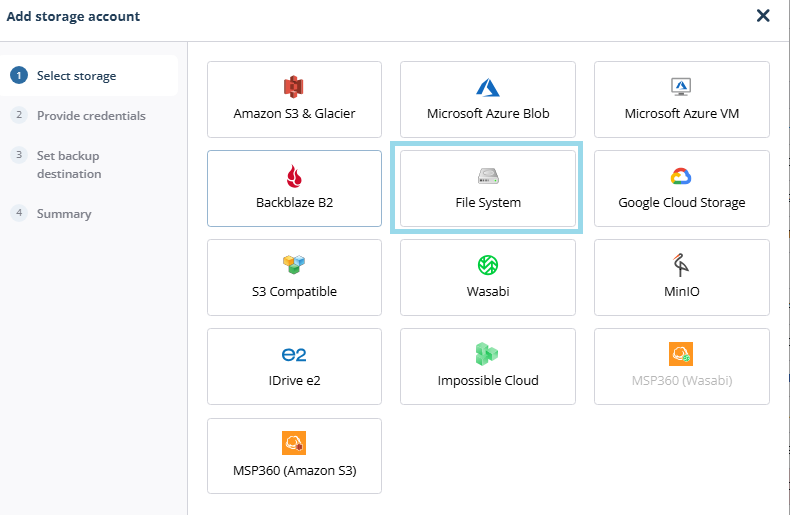
Task: Click the Add storage account title
Action: point(73,16)
